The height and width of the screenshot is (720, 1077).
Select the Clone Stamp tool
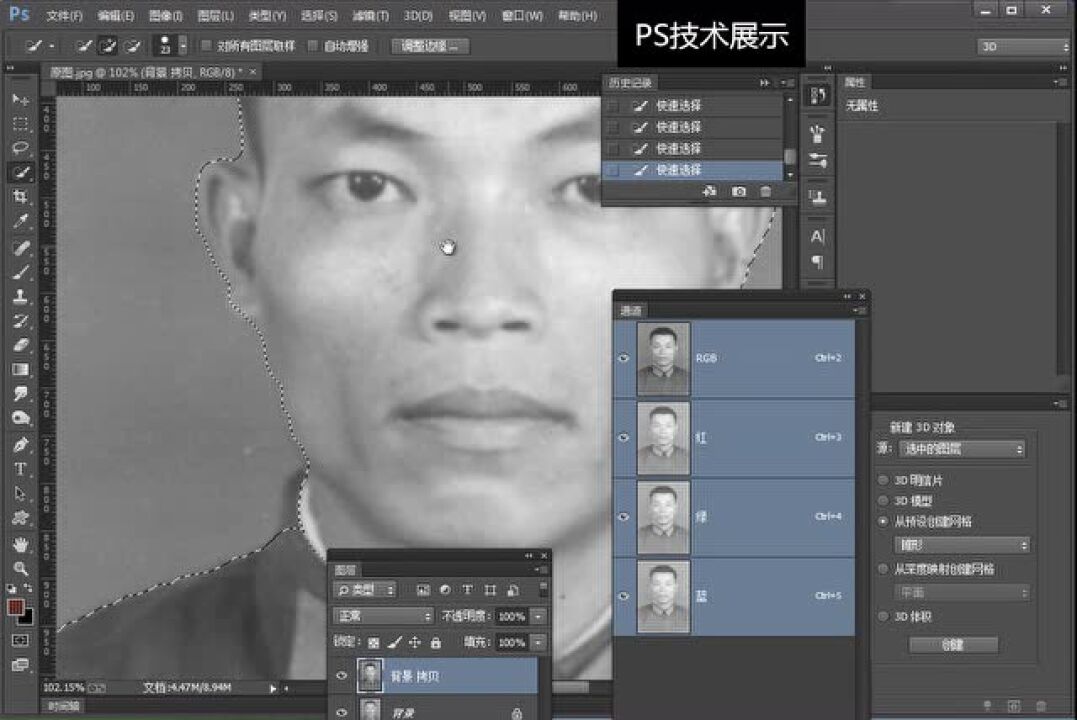point(21,296)
